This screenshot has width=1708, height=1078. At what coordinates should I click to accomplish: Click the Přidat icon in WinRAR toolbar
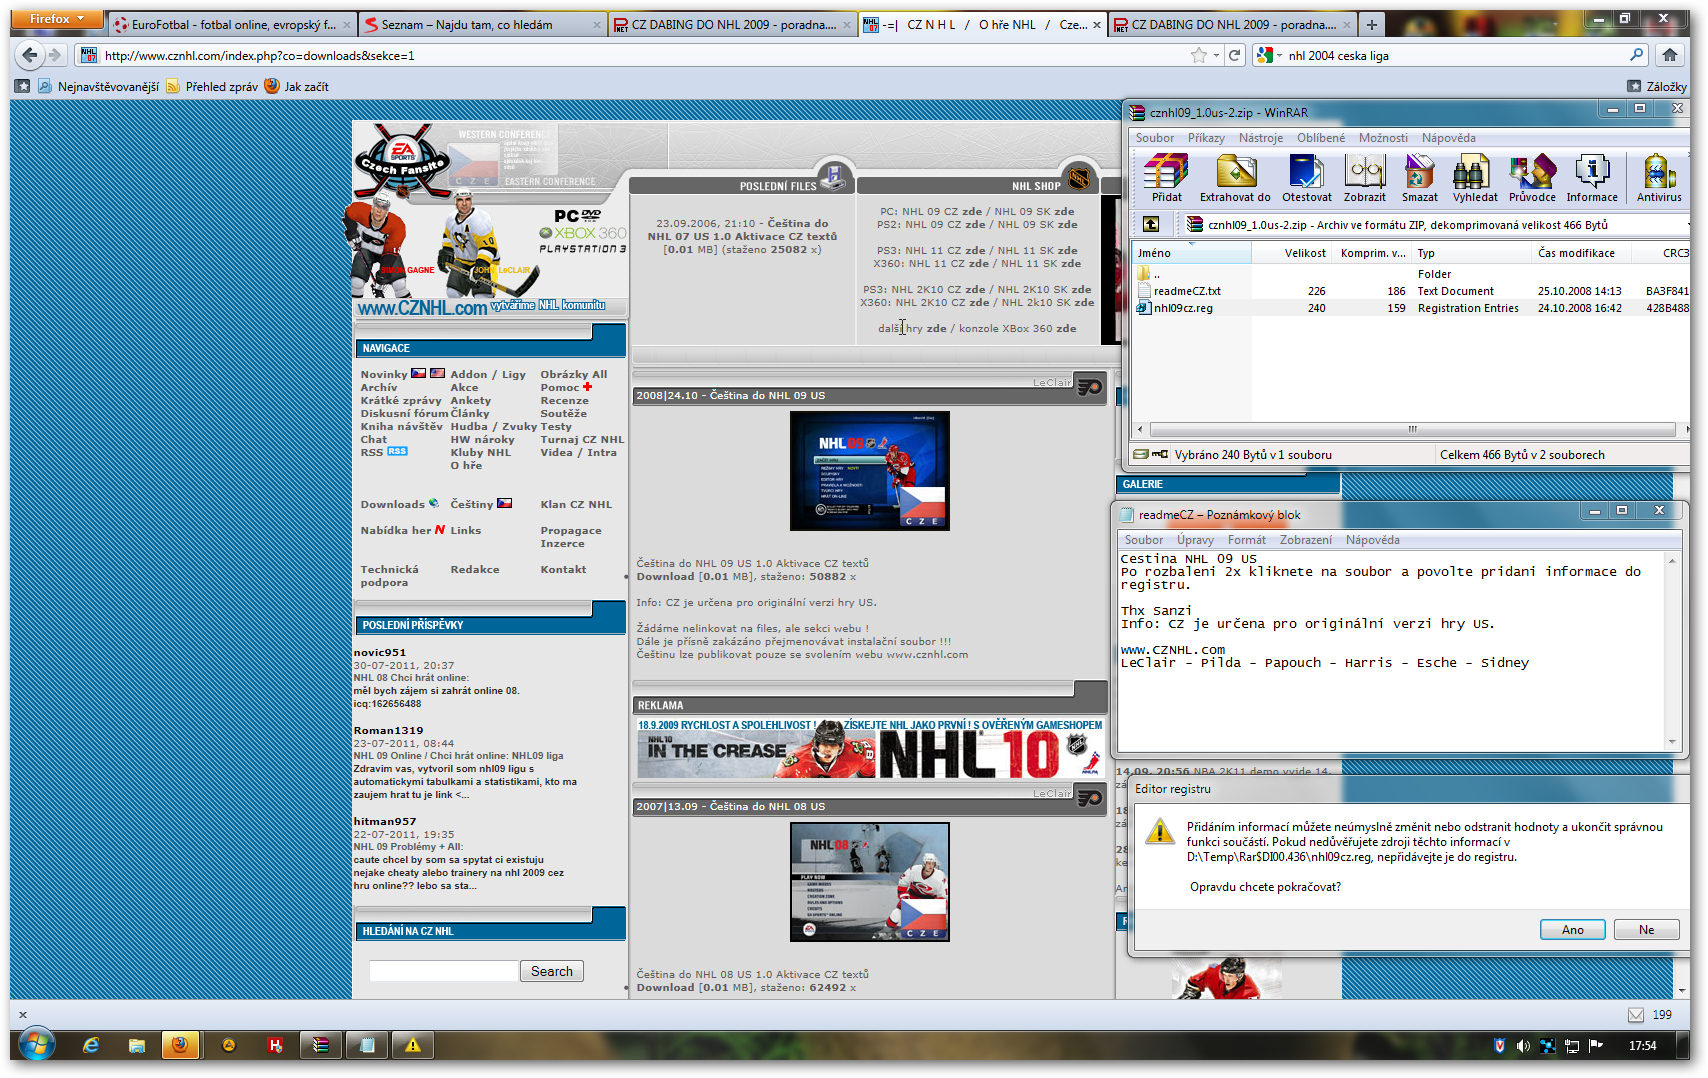[1165, 178]
